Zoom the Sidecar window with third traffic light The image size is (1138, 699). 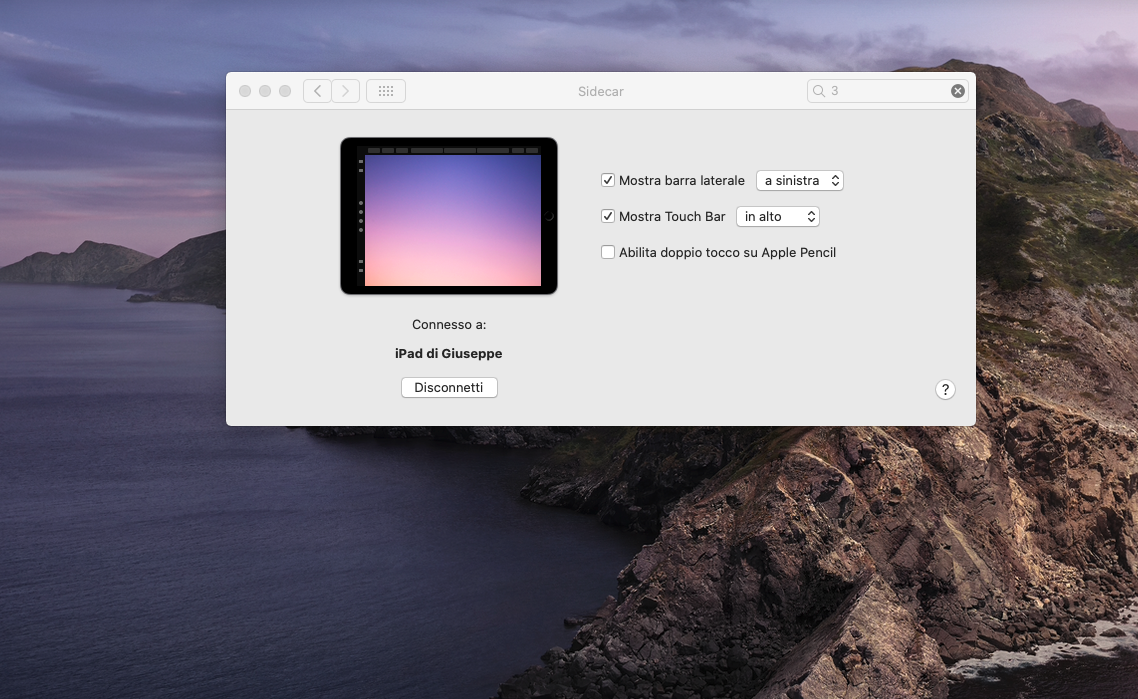click(285, 91)
